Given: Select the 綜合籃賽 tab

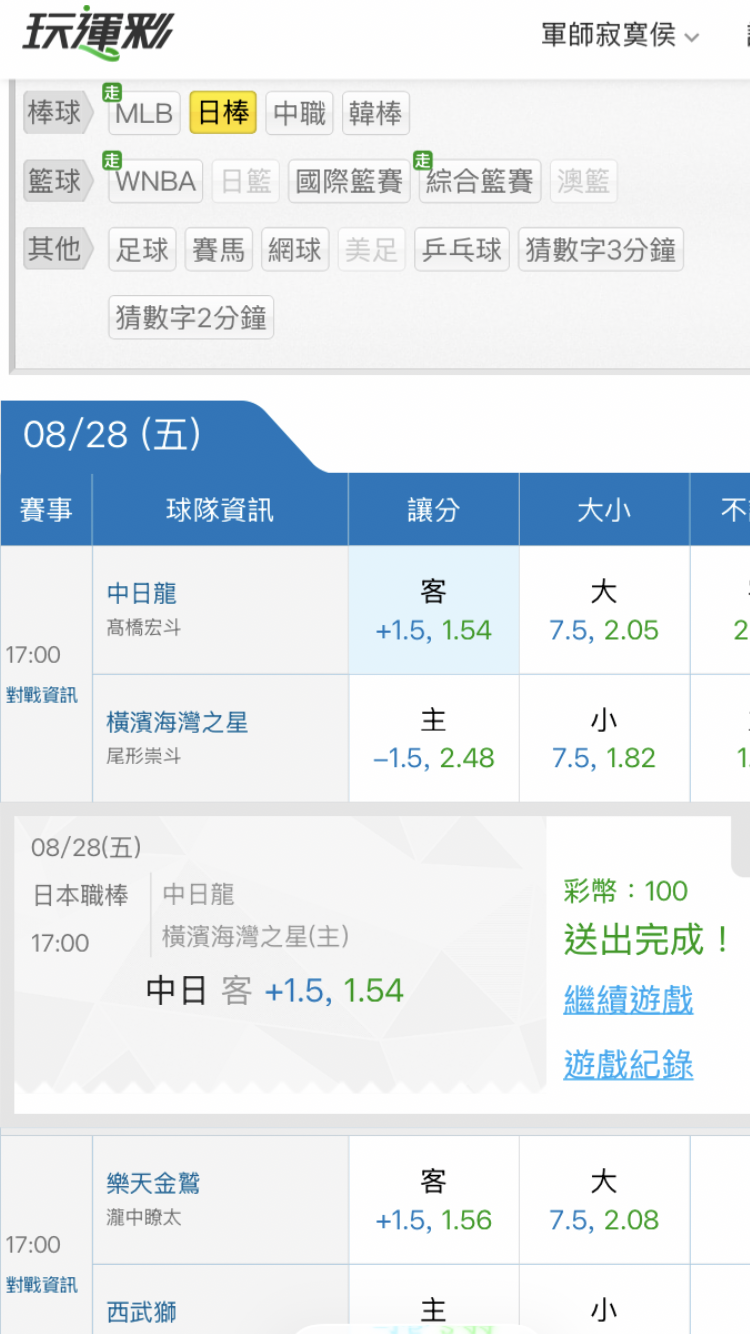Looking at the screenshot, I should tap(480, 181).
